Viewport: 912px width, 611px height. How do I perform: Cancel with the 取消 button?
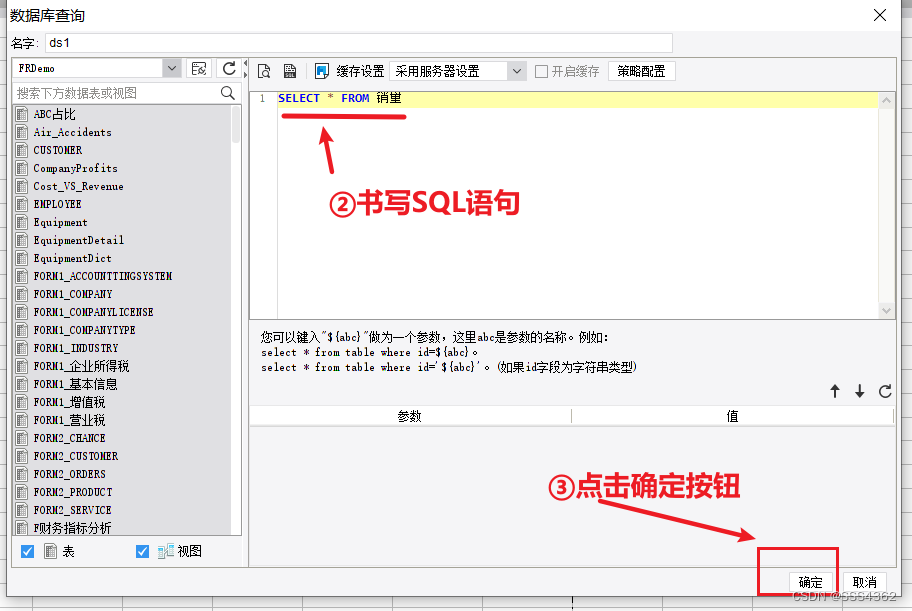(x=864, y=582)
